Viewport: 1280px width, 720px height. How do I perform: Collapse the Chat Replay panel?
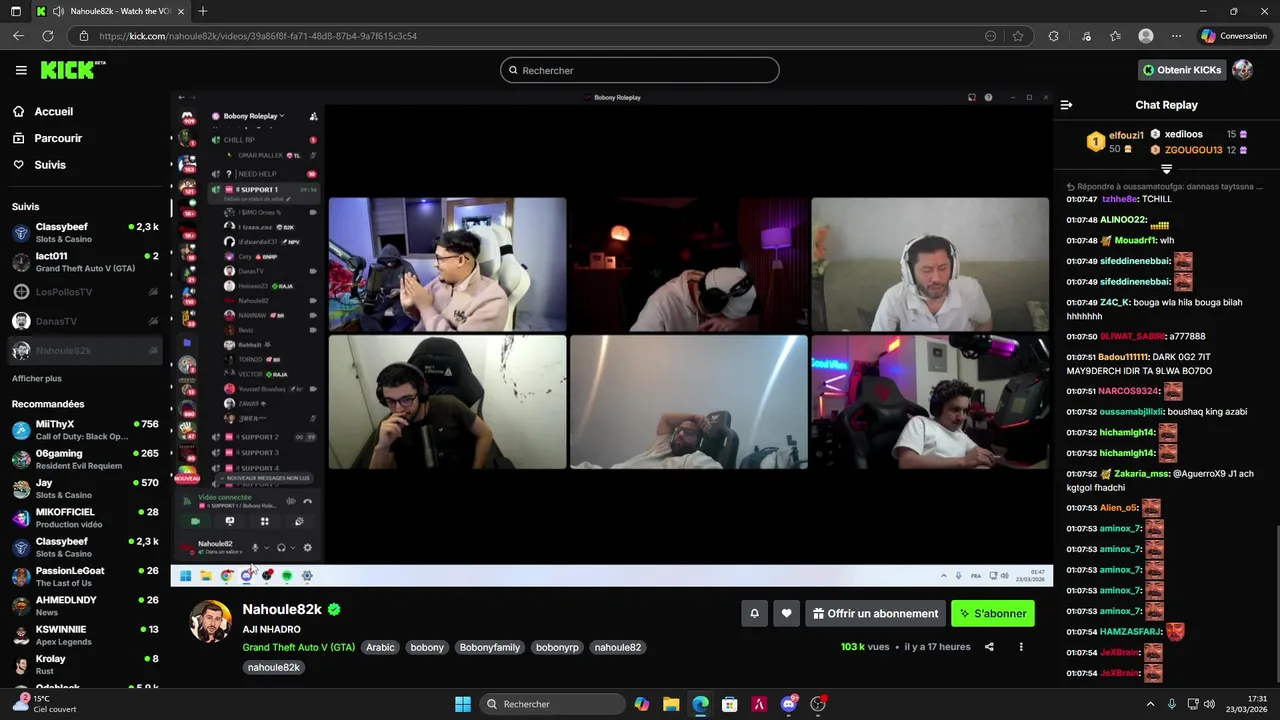(x=1066, y=105)
